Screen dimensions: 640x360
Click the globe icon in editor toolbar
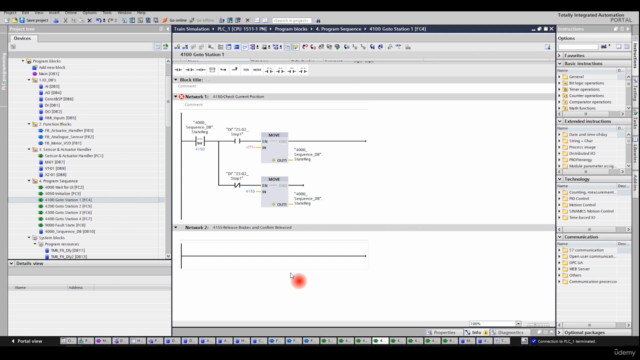point(337,47)
